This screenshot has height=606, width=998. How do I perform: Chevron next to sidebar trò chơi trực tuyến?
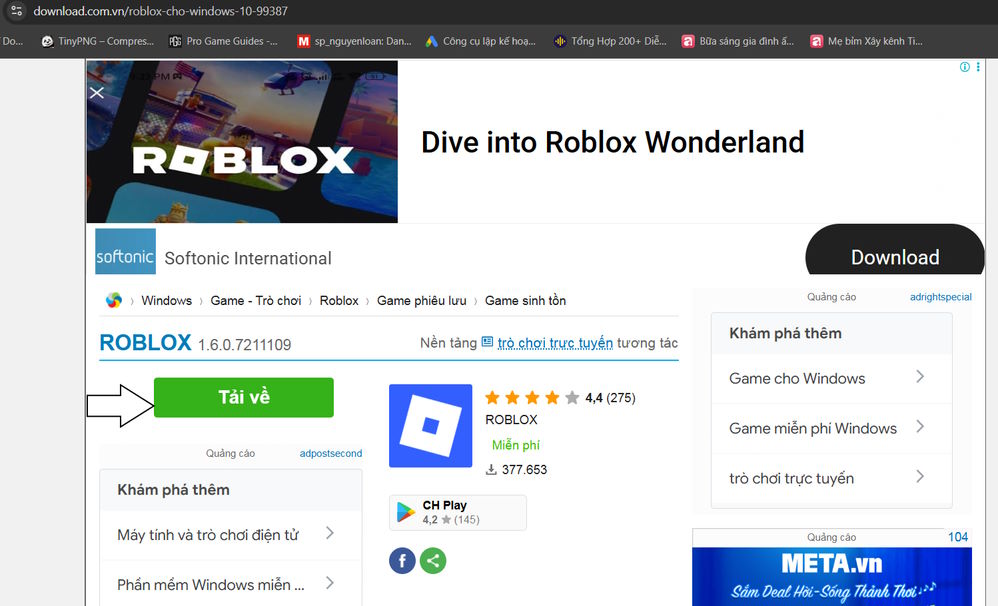click(x=920, y=476)
